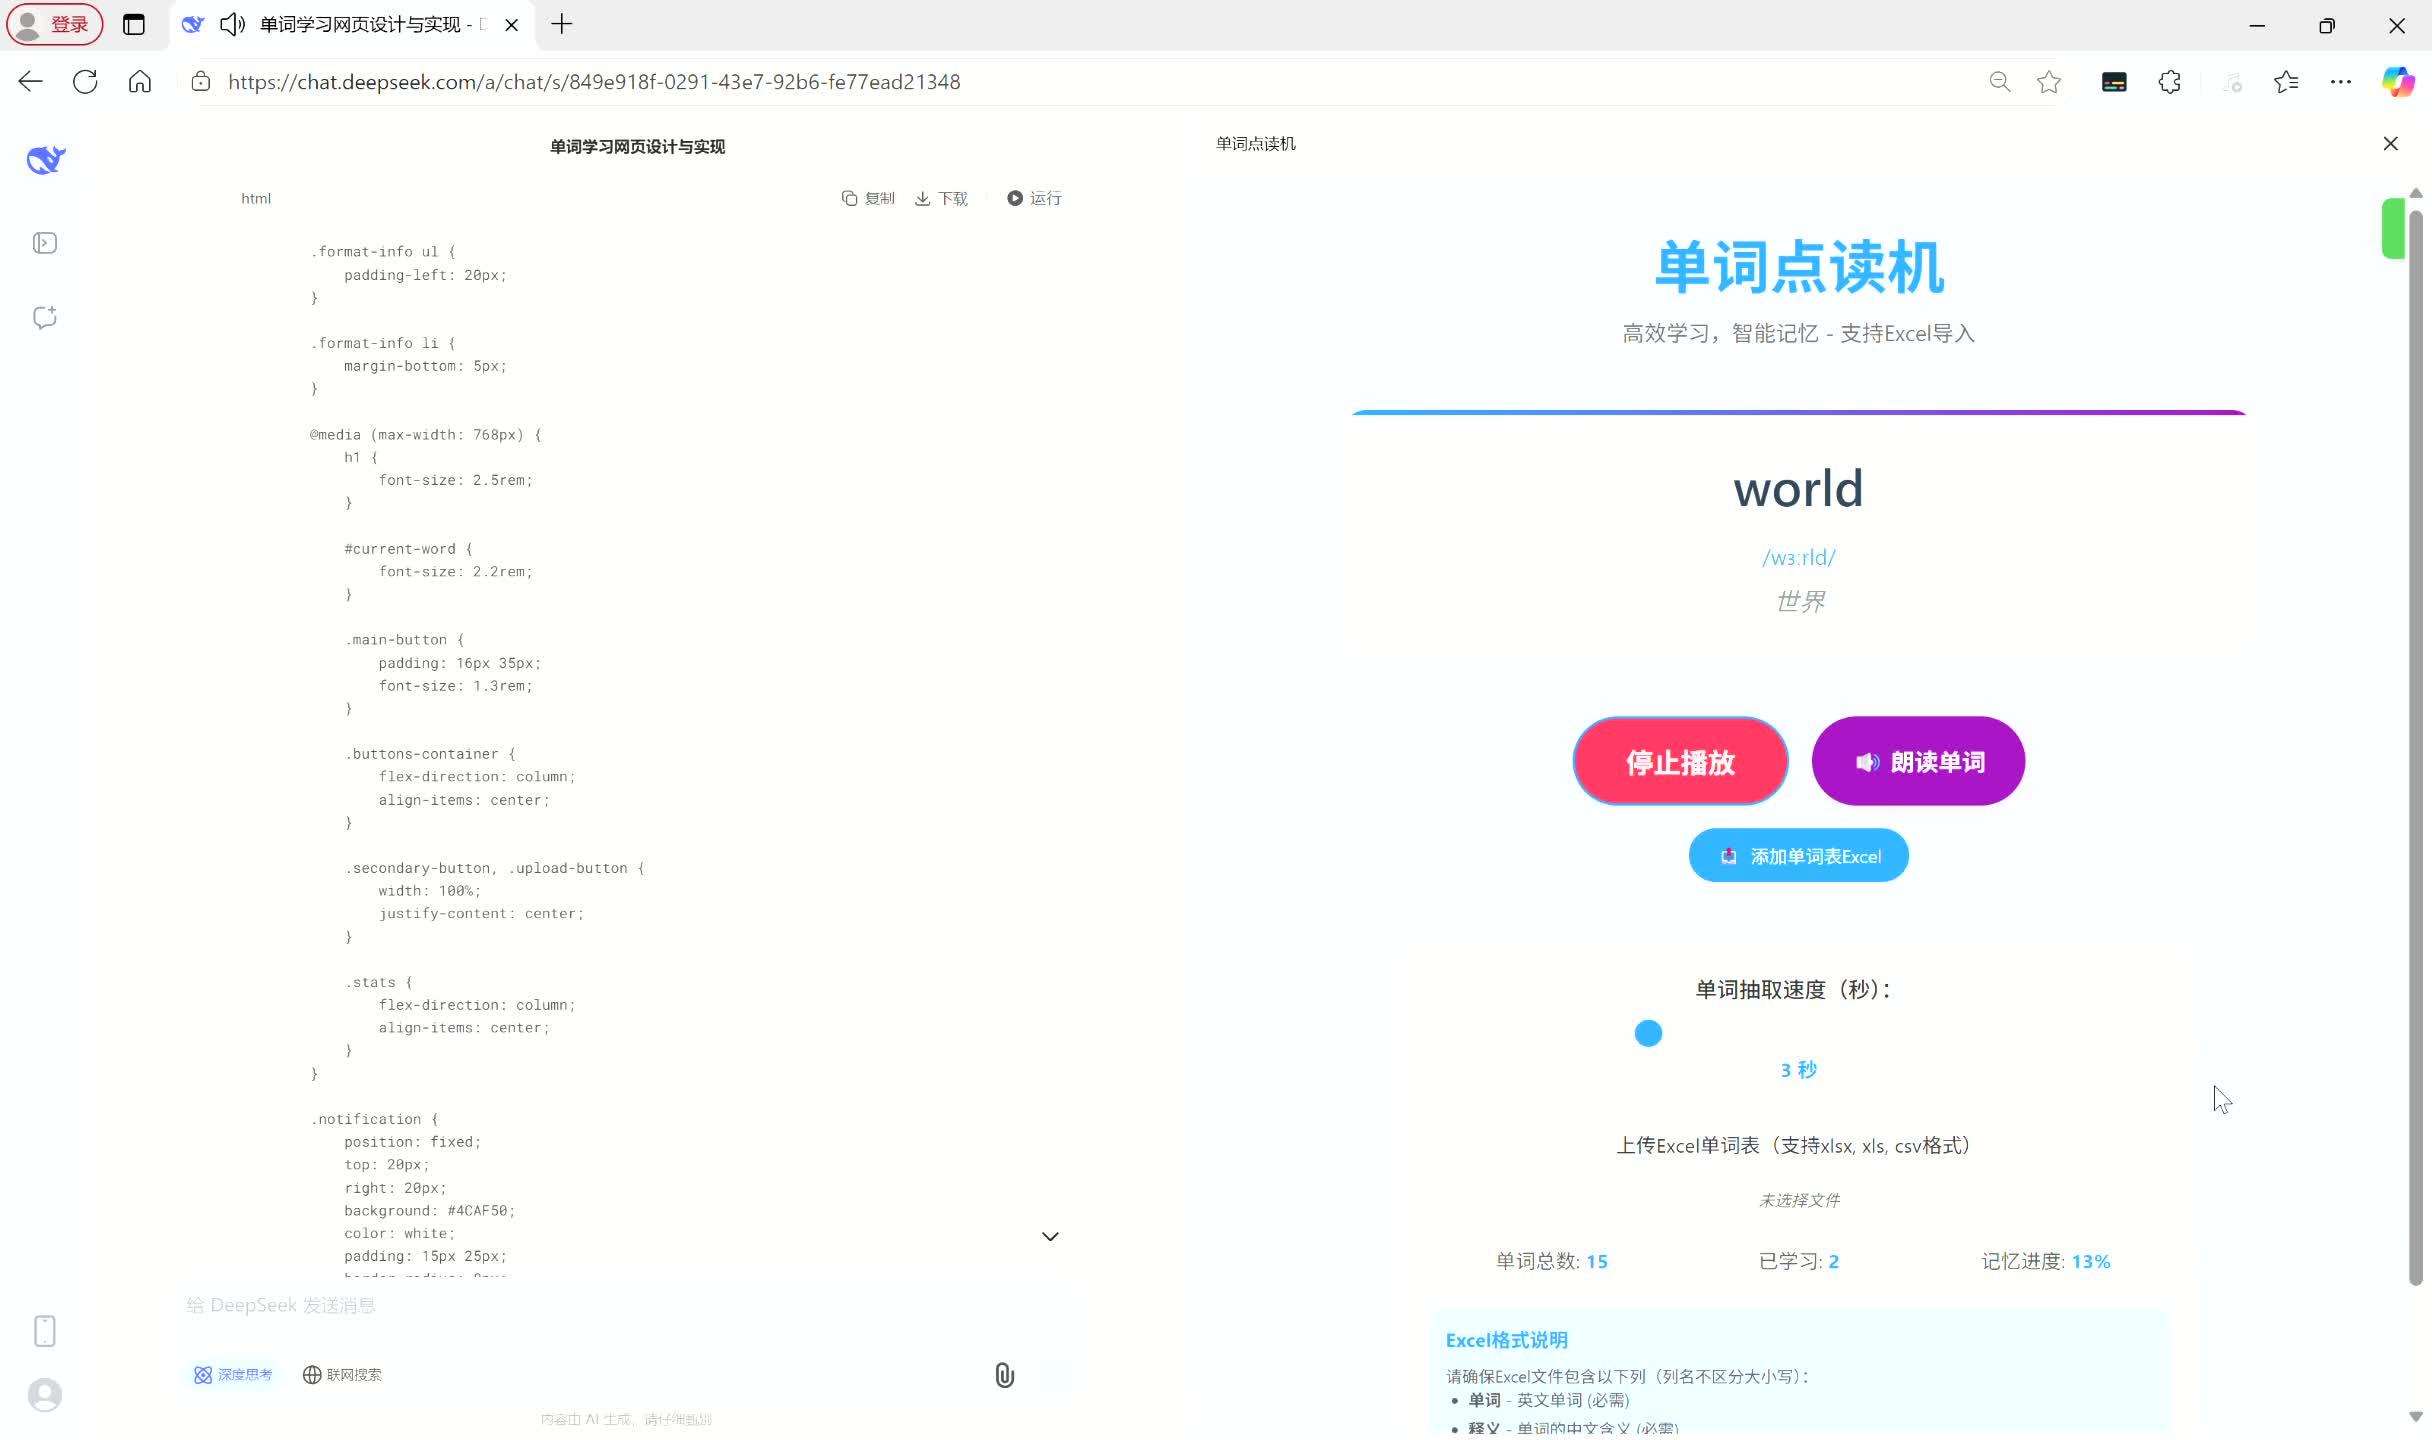Open browser settings and more menu
Screen dimensions: 2432x1440
(2340, 82)
